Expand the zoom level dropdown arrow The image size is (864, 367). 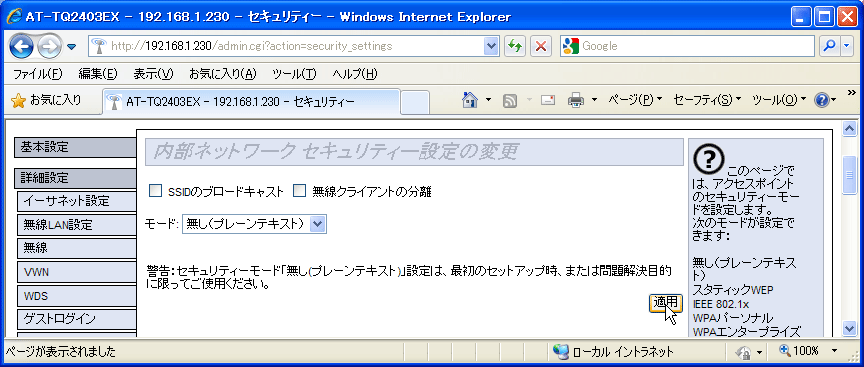click(834, 351)
